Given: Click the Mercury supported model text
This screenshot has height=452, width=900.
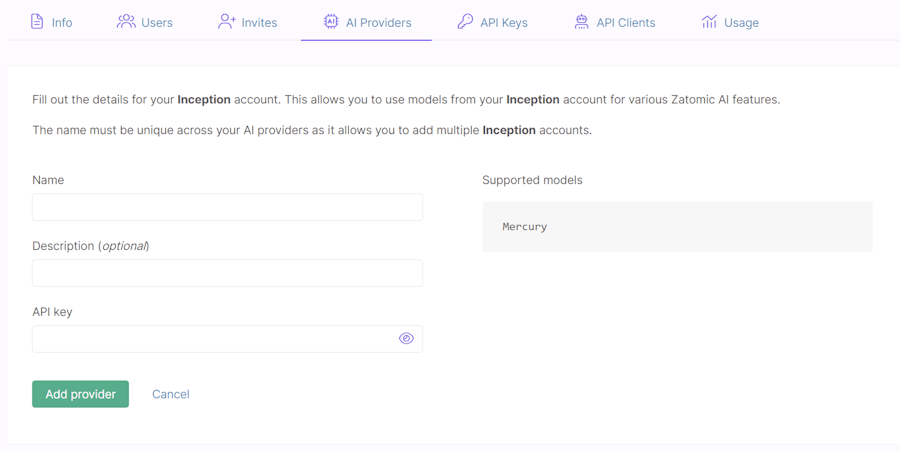Looking at the screenshot, I should tap(525, 226).
